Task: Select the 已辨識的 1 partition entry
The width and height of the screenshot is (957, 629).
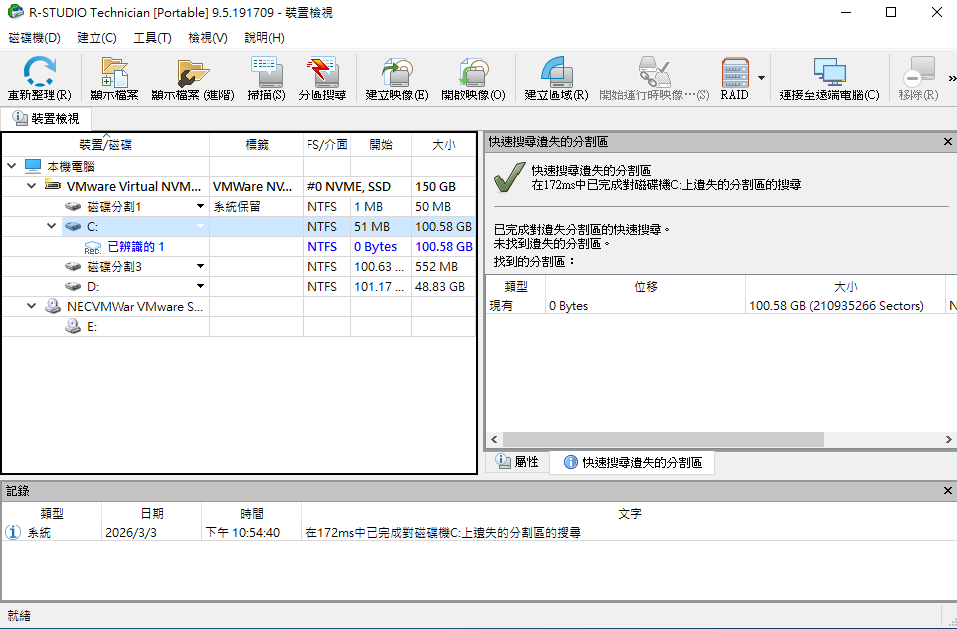Action: [135, 247]
